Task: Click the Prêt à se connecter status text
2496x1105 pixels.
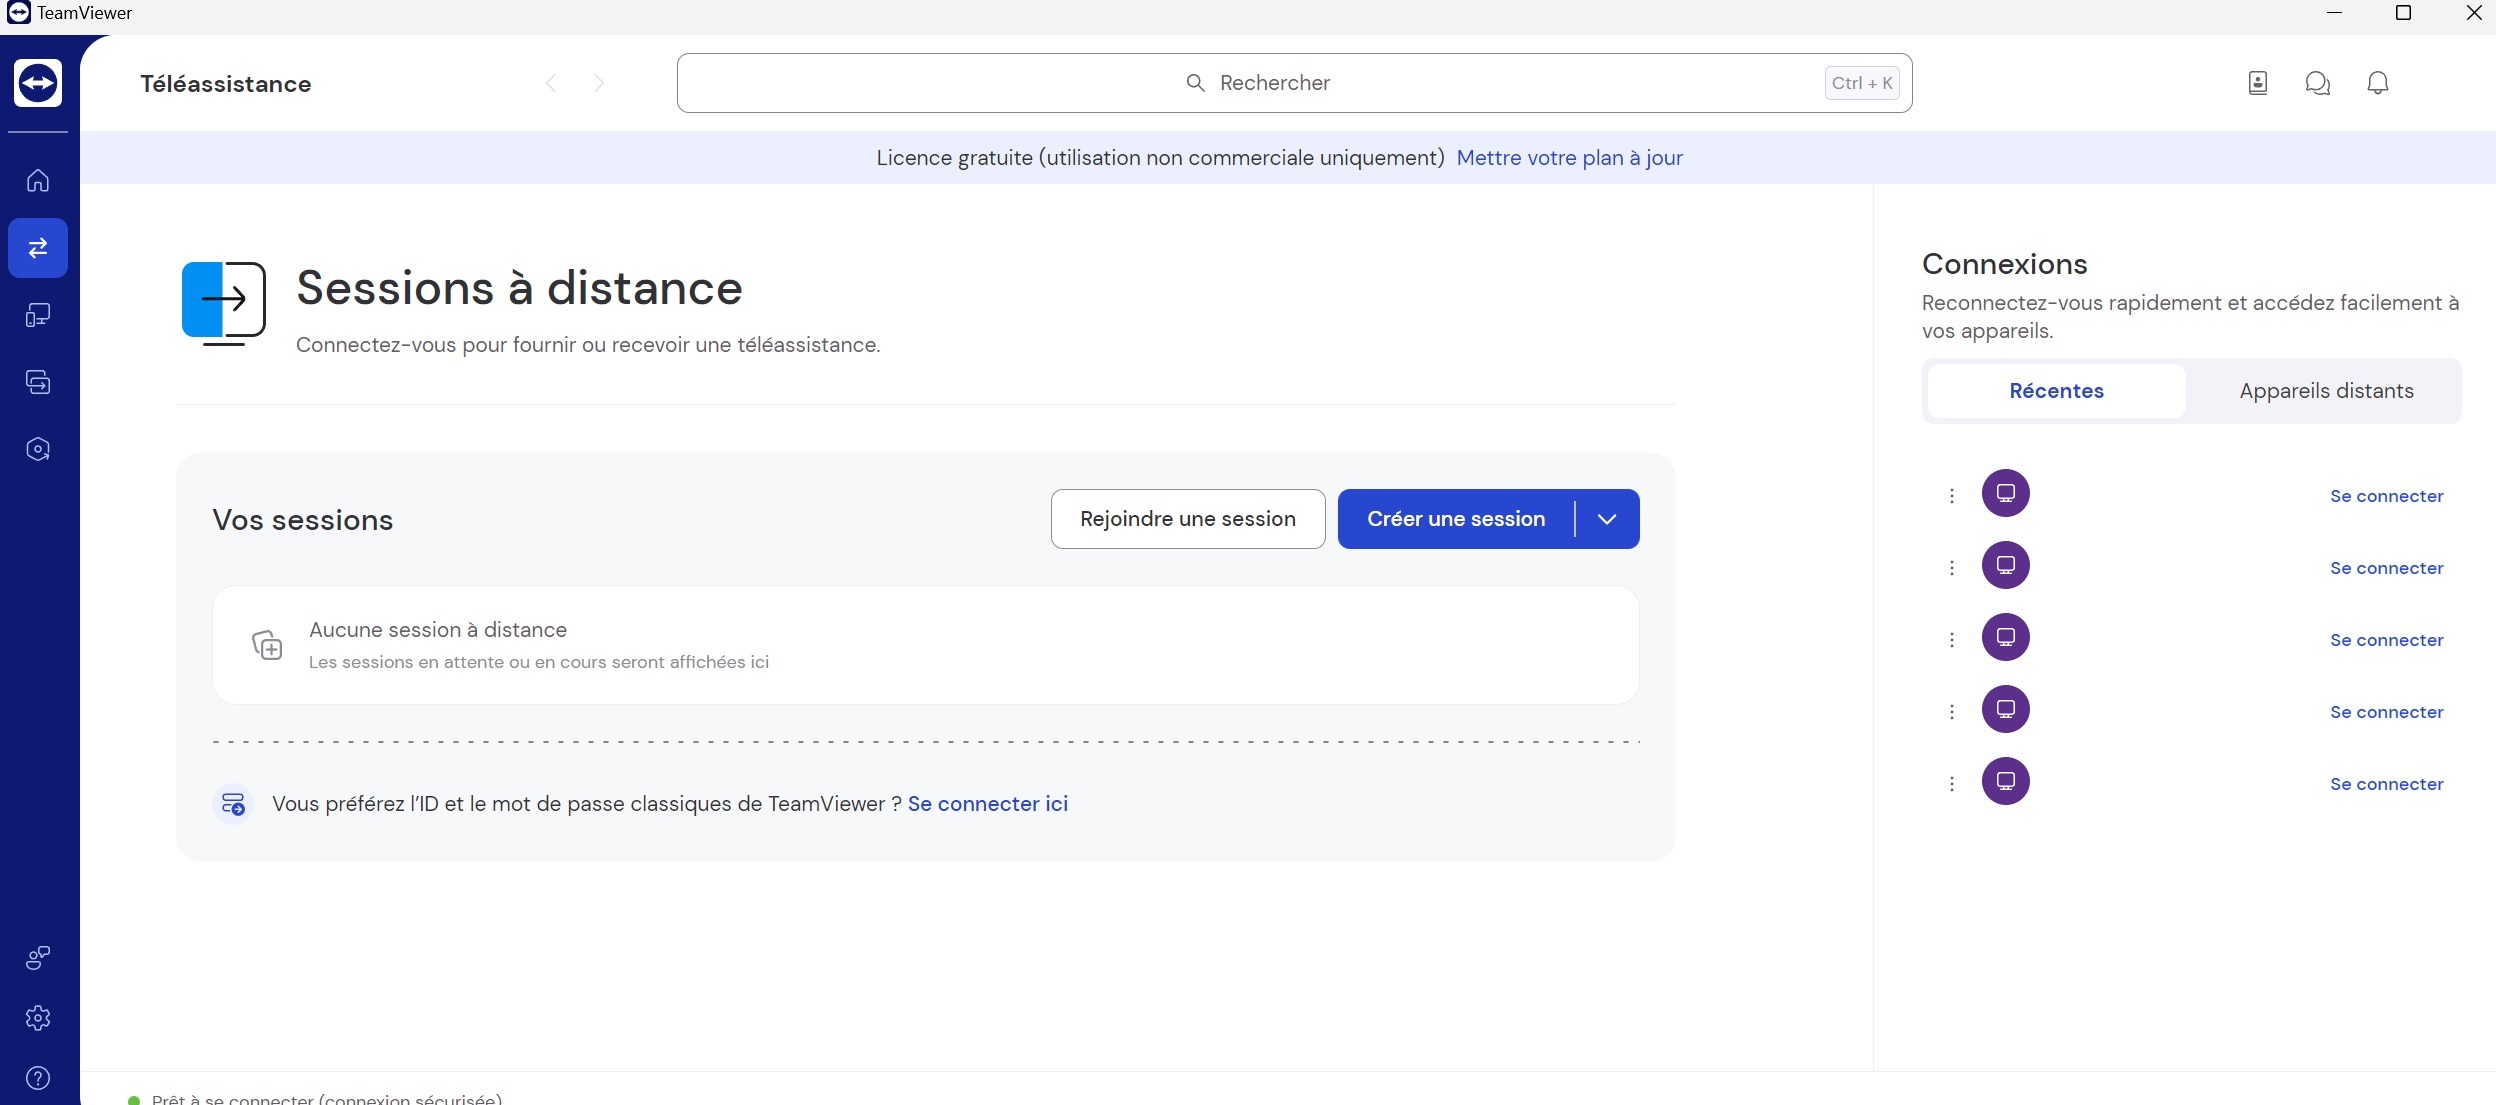Action: 327,1098
